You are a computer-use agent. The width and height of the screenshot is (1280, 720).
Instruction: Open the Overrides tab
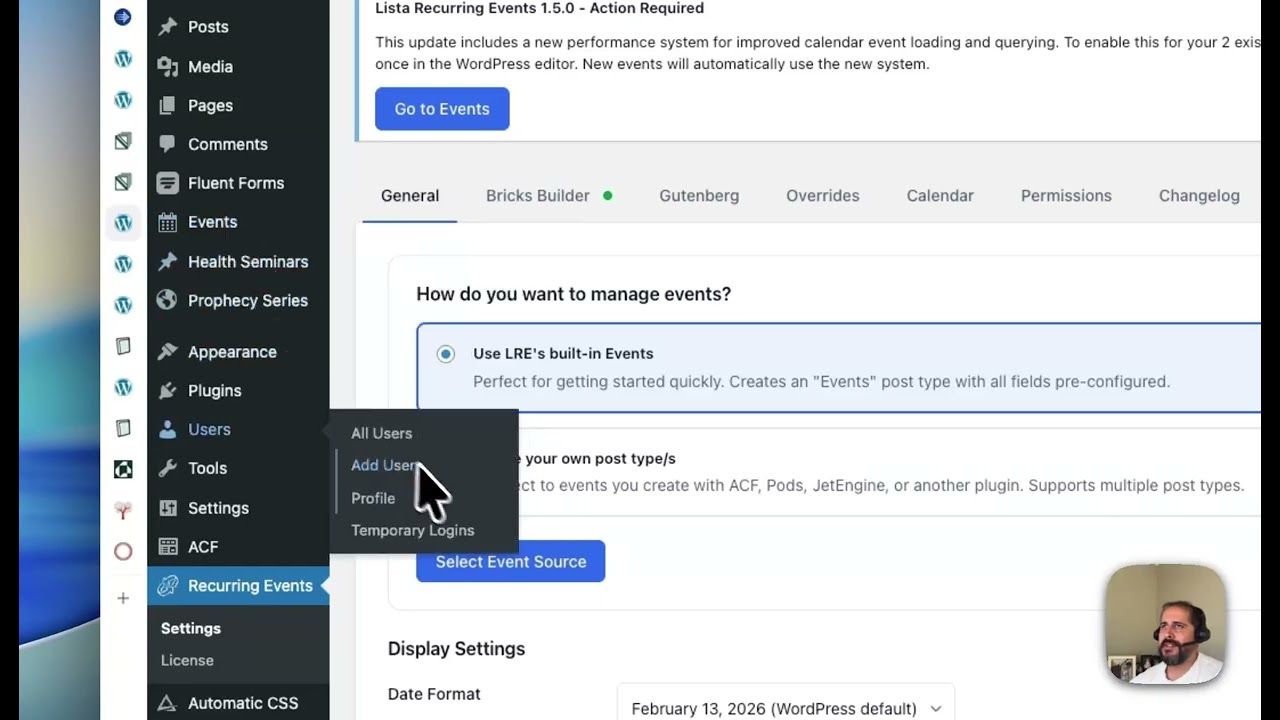click(x=823, y=196)
